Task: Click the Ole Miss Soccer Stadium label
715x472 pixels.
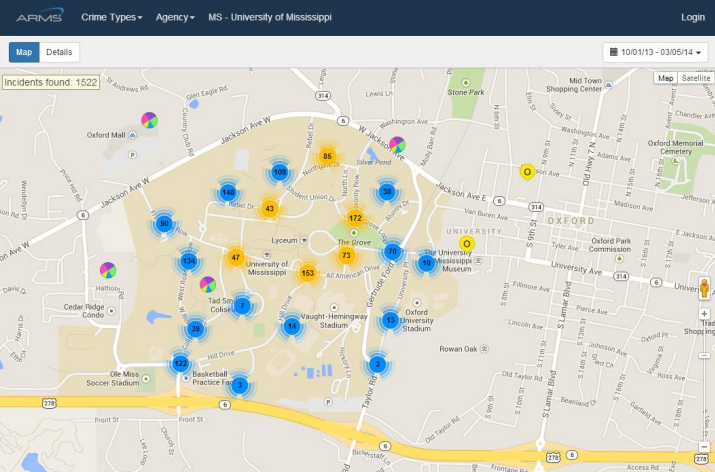Action: 113,379
